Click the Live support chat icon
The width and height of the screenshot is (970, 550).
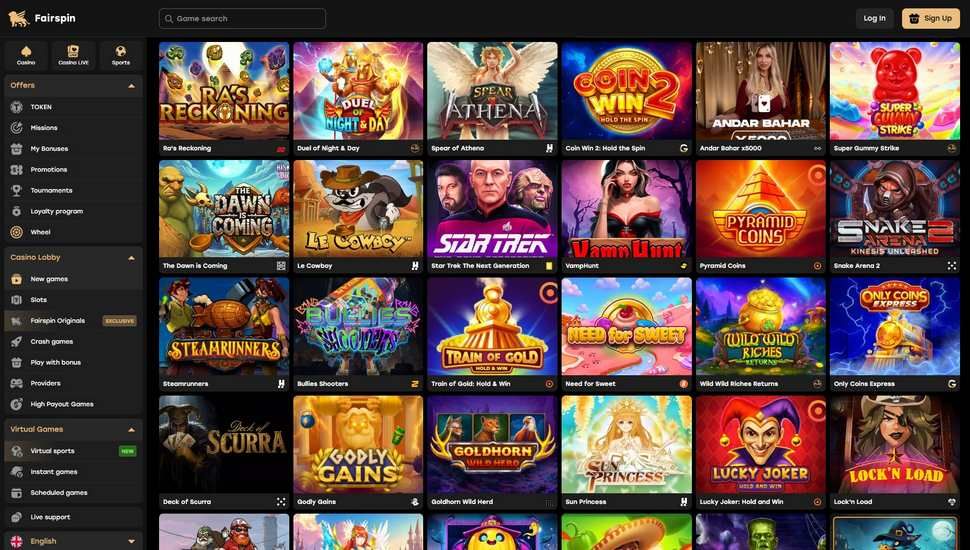click(17, 517)
